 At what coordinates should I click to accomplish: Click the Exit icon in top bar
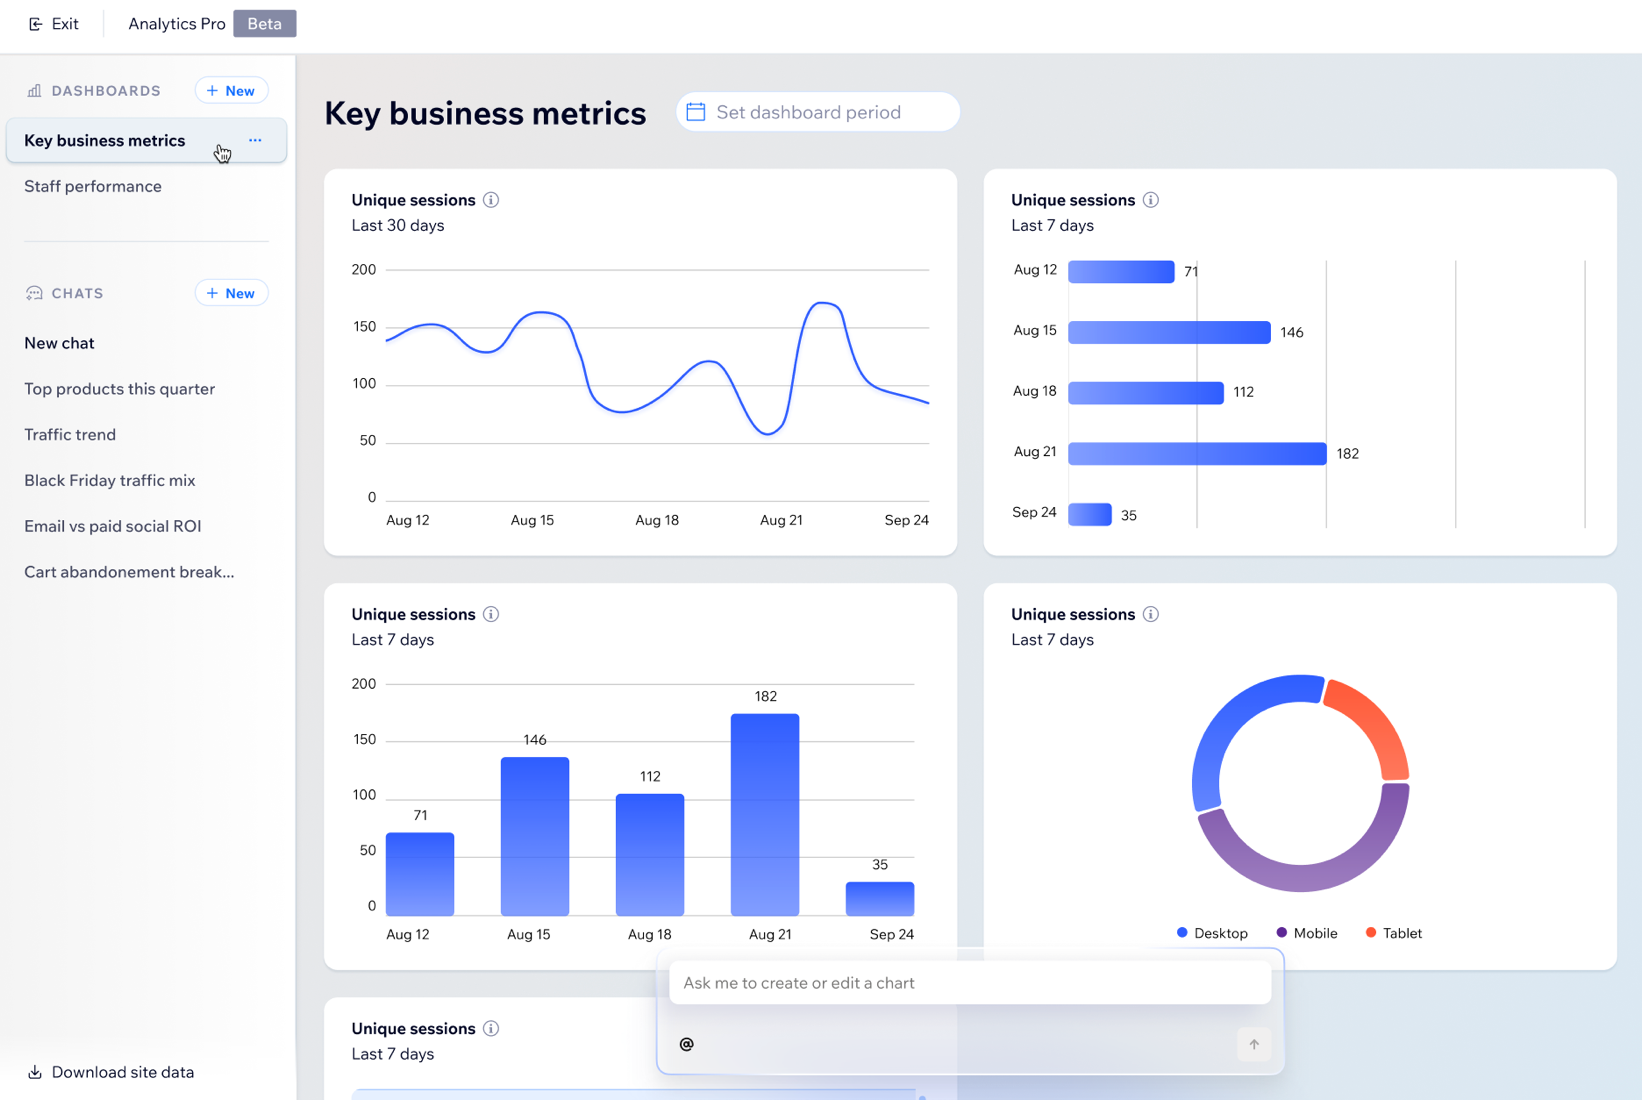pyautogui.click(x=35, y=24)
